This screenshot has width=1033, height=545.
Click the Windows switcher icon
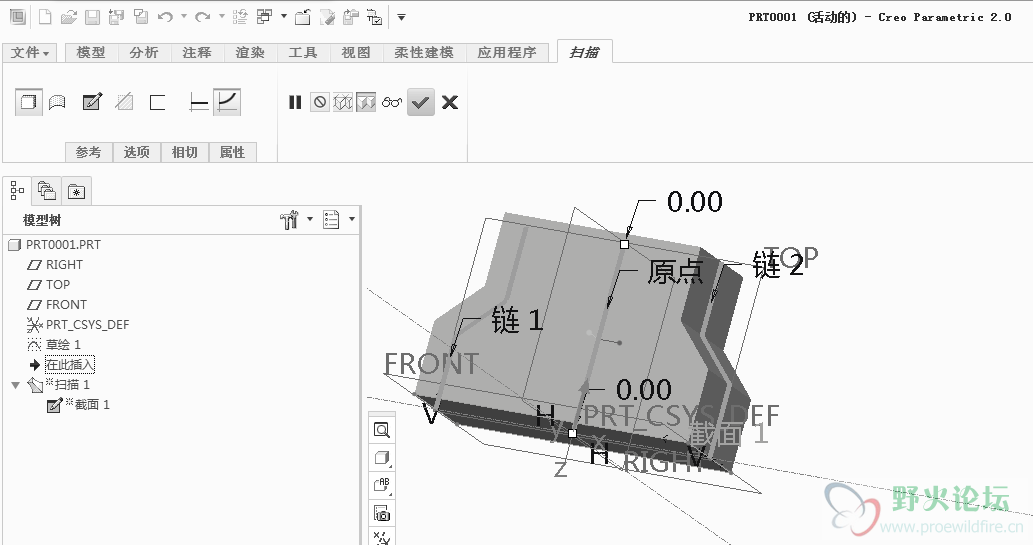point(265,17)
